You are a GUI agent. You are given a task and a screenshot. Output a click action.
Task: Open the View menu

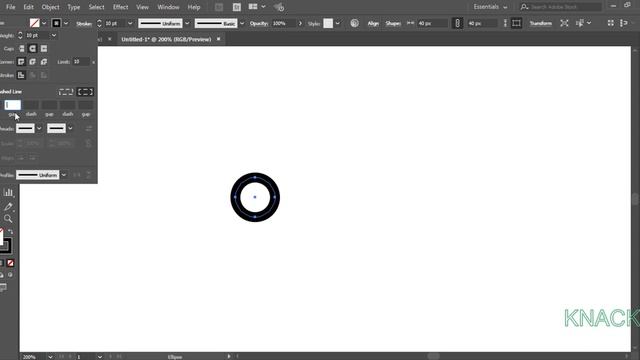[142, 7]
